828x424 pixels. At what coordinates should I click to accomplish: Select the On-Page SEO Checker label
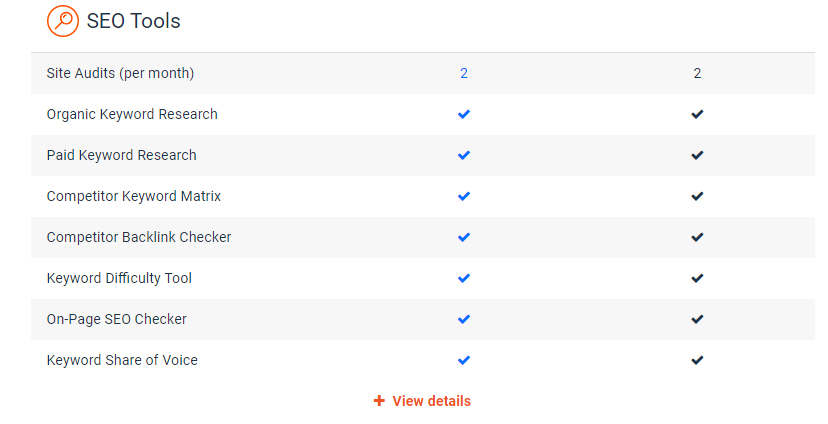(x=117, y=319)
